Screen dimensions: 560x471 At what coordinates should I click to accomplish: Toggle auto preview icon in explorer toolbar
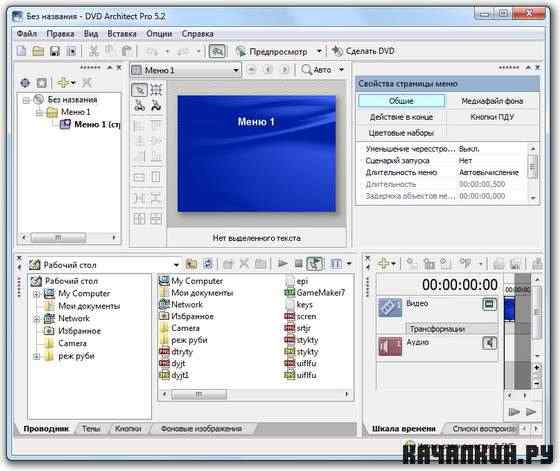click(315, 264)
